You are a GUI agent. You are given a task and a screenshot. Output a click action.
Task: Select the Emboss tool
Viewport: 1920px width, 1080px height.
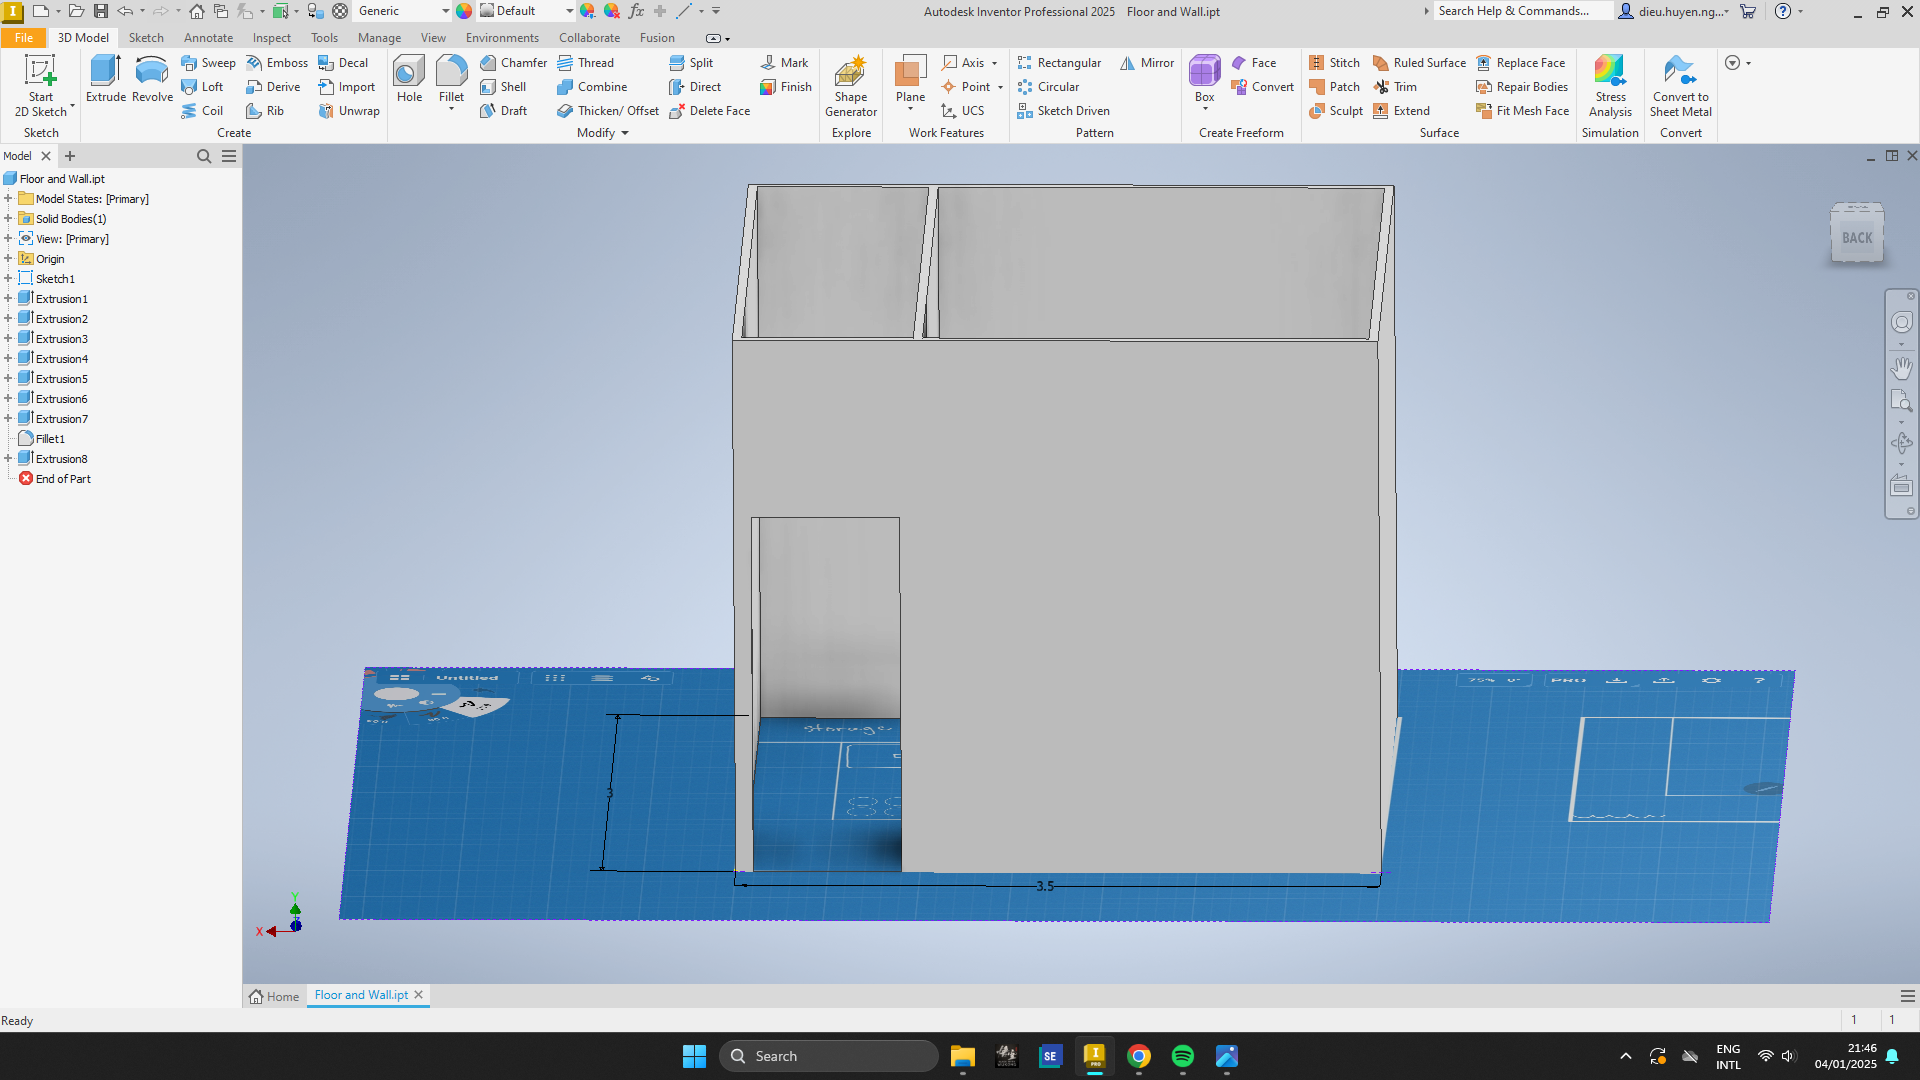click(x=277, y=62)
